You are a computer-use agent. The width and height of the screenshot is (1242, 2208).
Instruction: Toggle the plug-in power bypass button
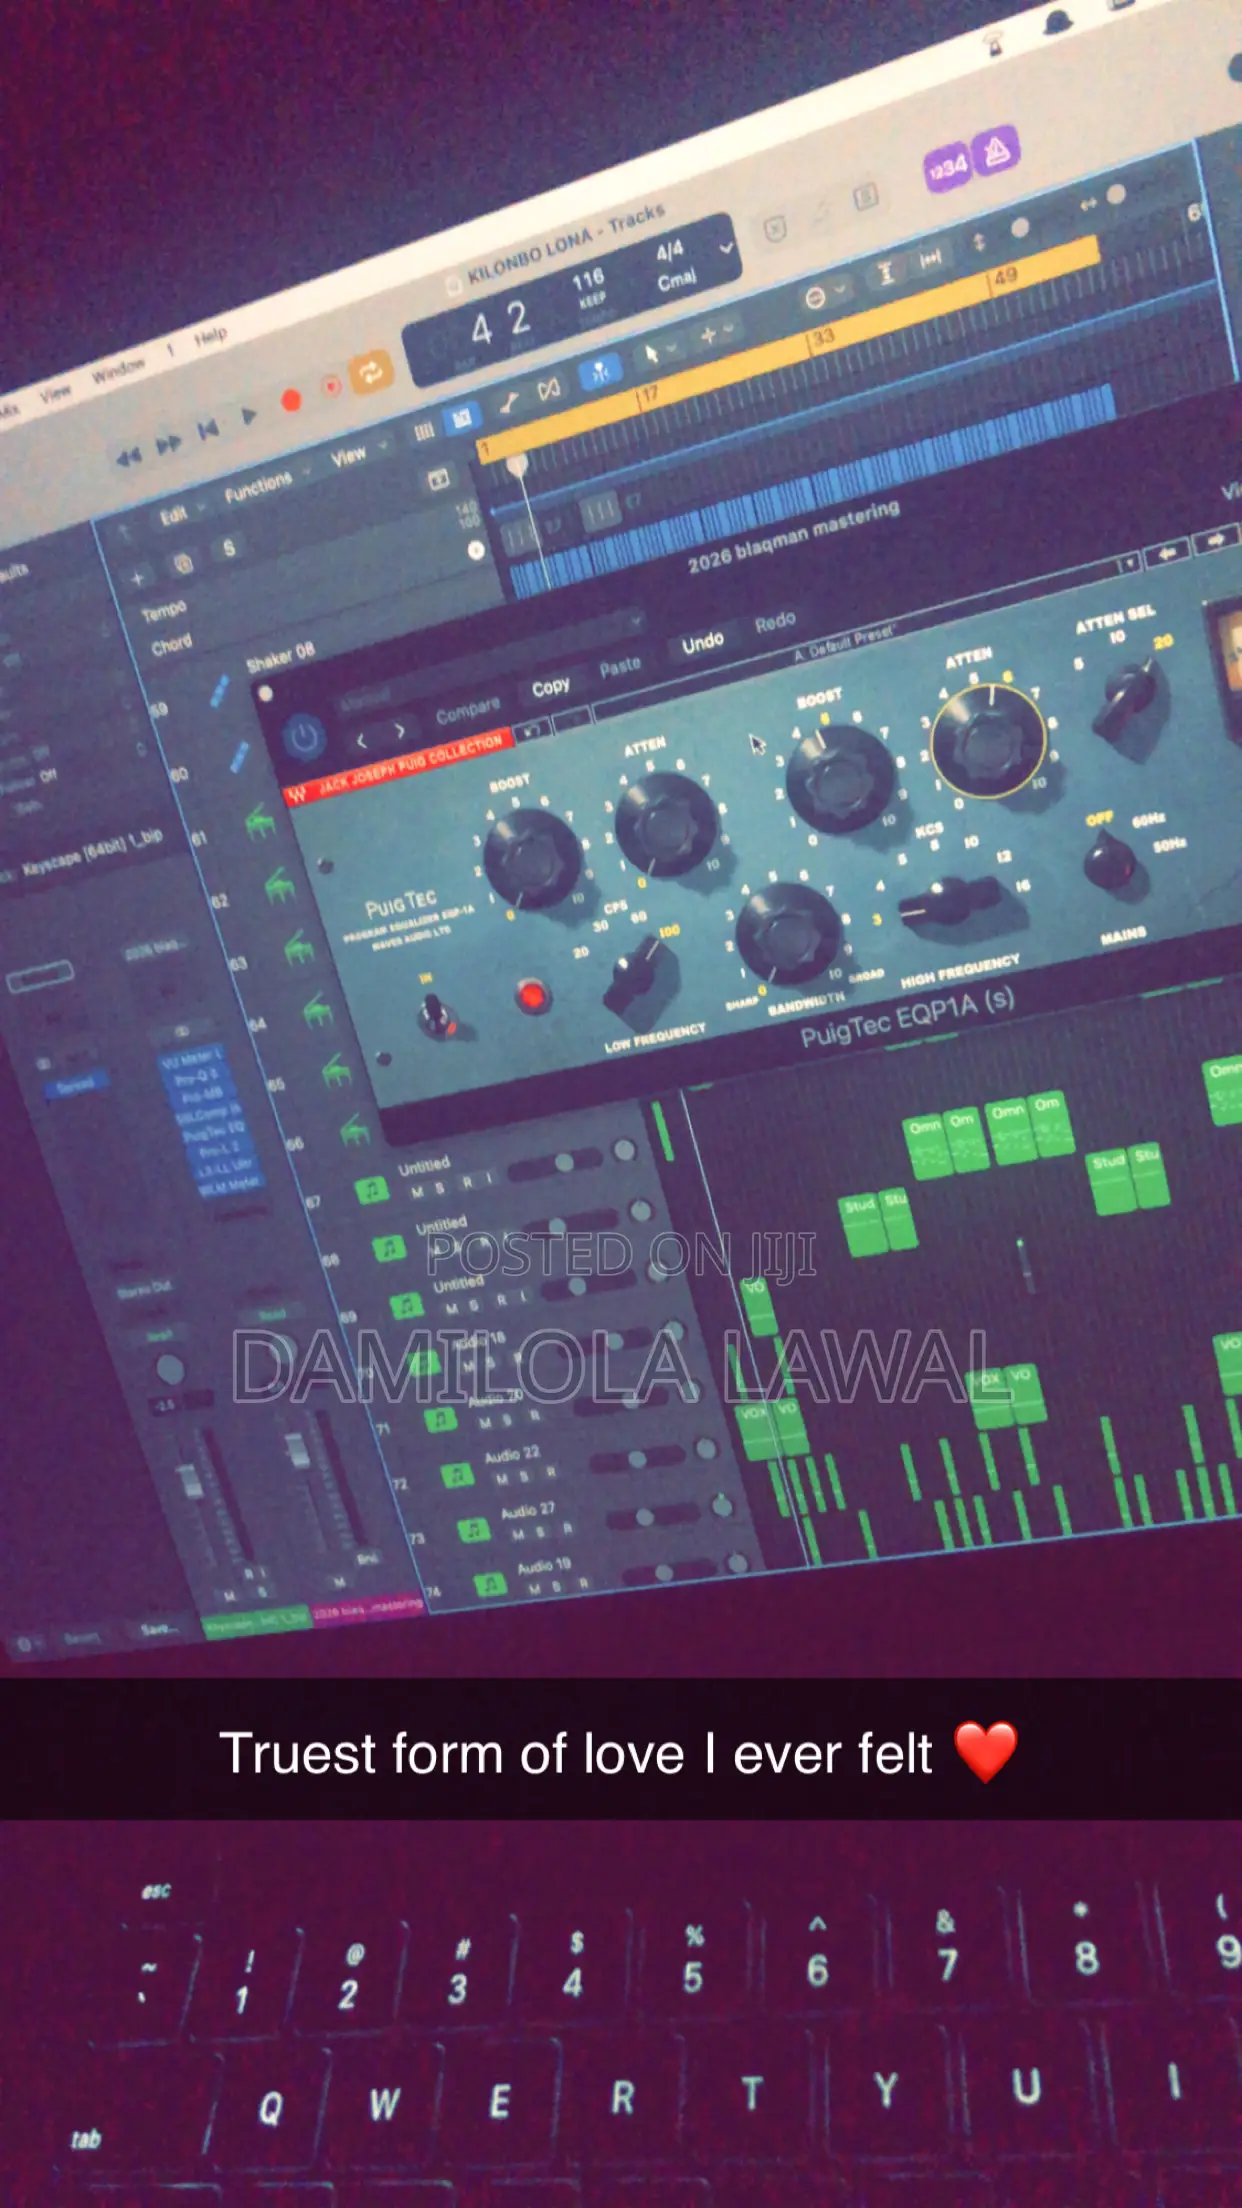(304, 738)
